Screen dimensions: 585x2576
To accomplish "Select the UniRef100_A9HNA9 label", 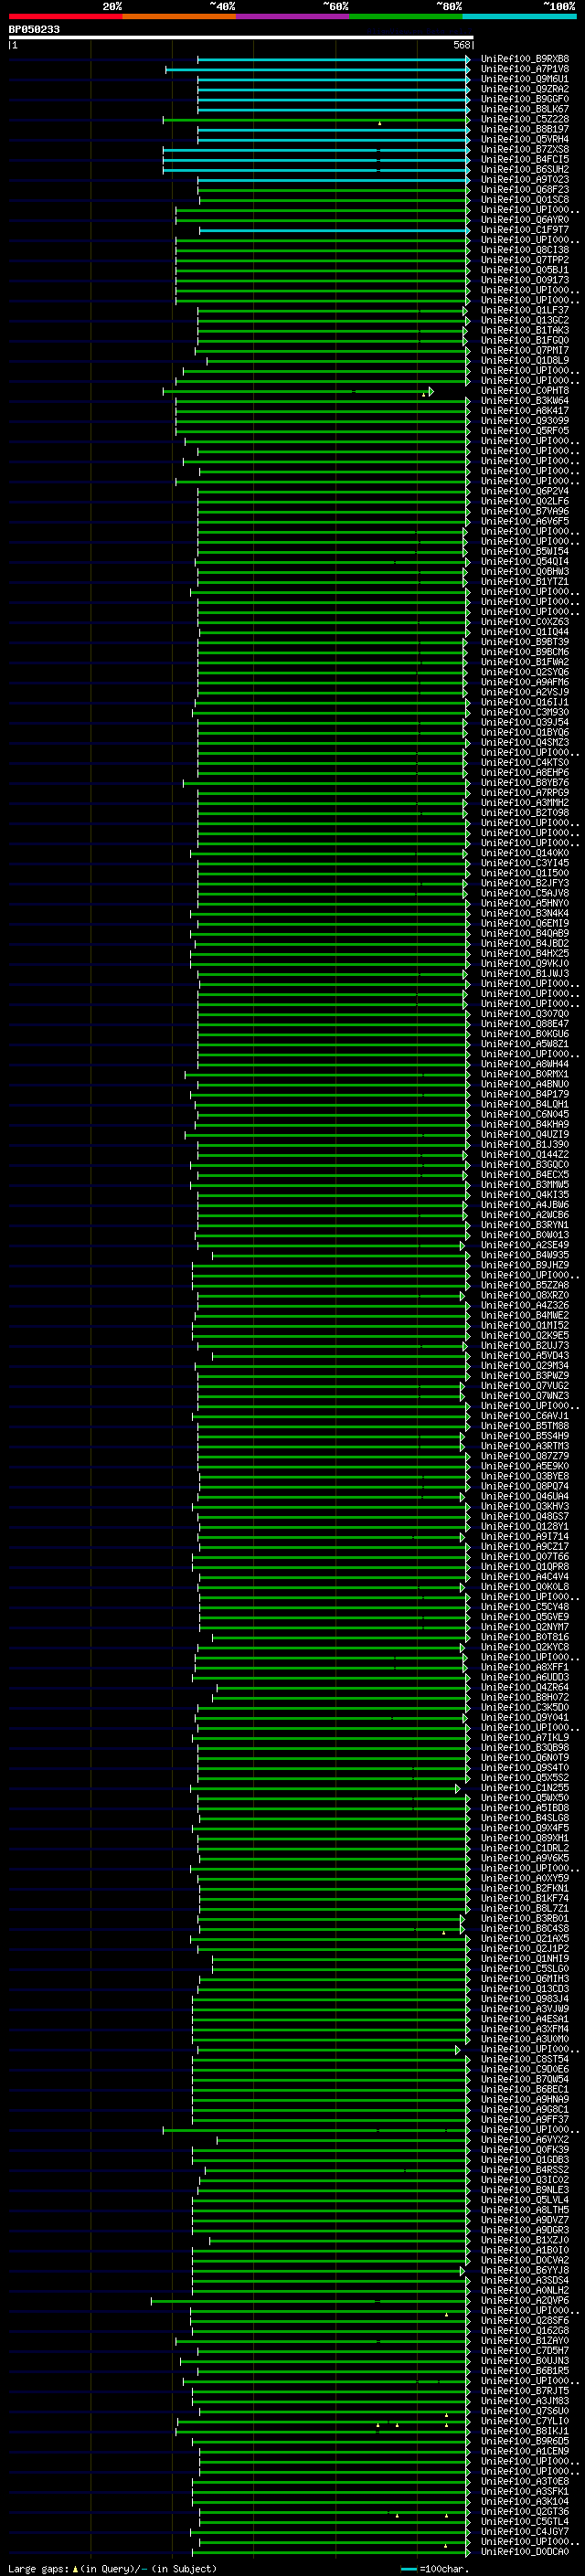I will [x=524, y=2099].
